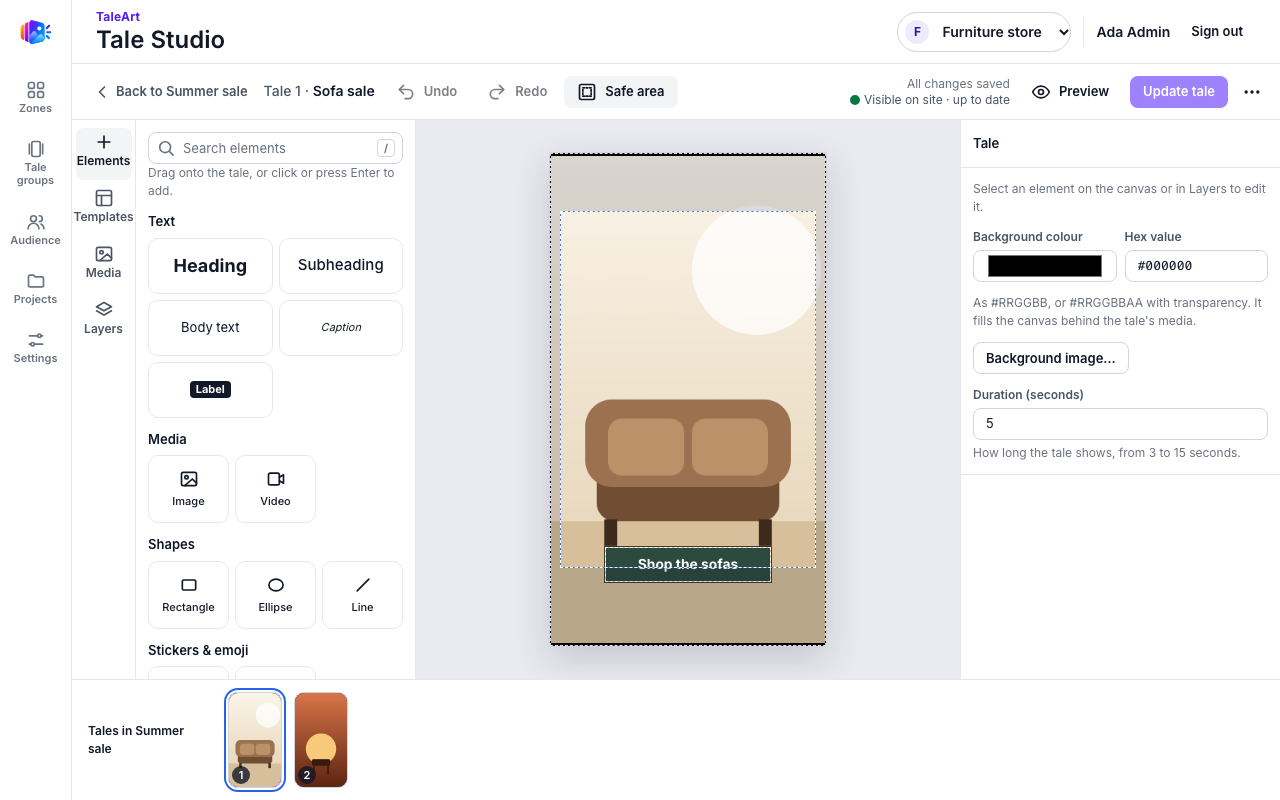Add a Line shape element
The image size is (1280, 800).
click(362, 595)
